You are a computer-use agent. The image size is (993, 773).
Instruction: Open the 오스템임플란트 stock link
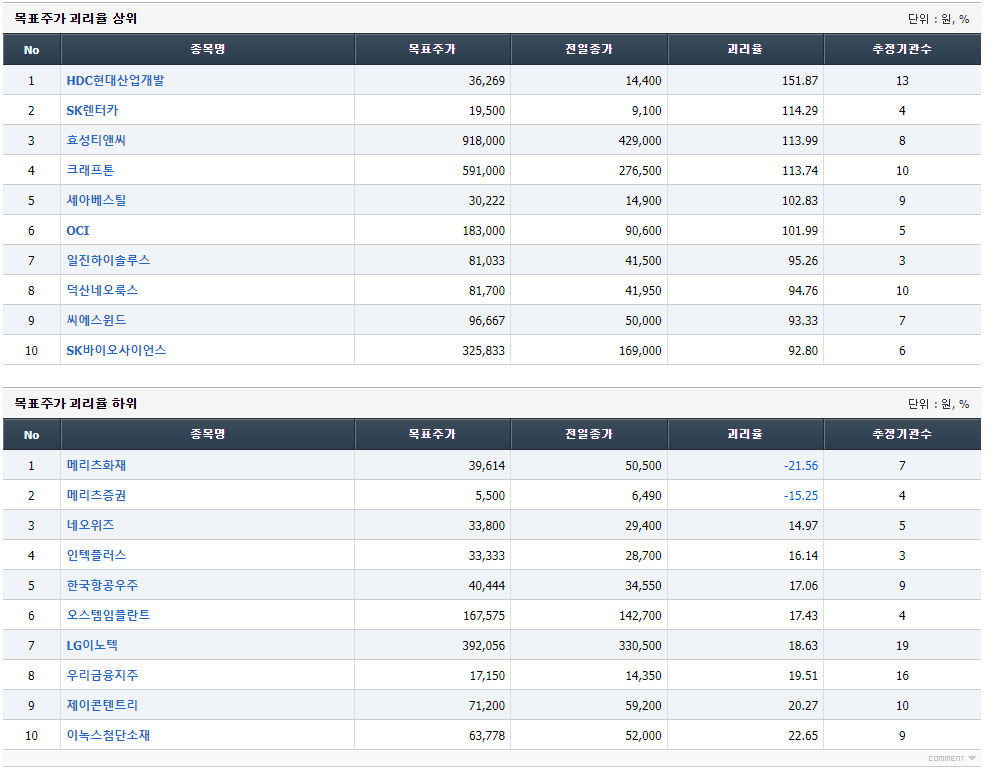[x=108, y=615]
